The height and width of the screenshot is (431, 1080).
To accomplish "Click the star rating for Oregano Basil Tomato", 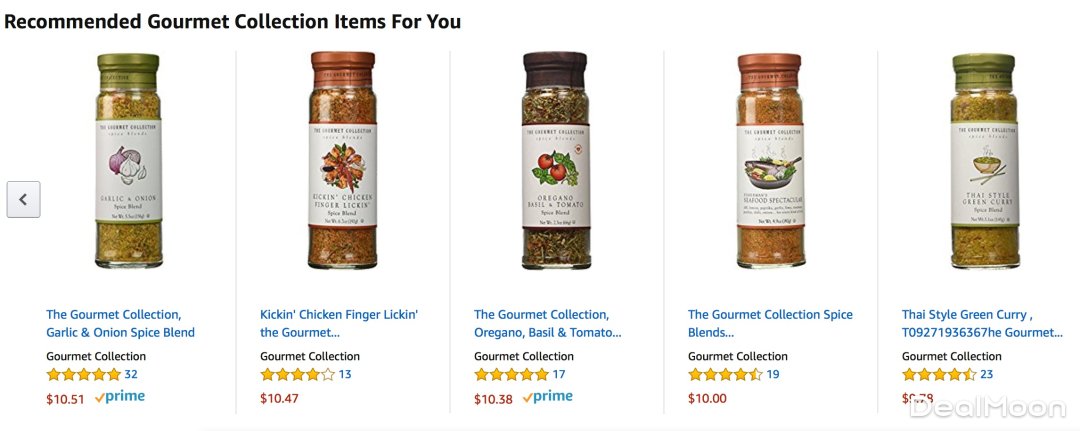I will [x=511, y=375].
